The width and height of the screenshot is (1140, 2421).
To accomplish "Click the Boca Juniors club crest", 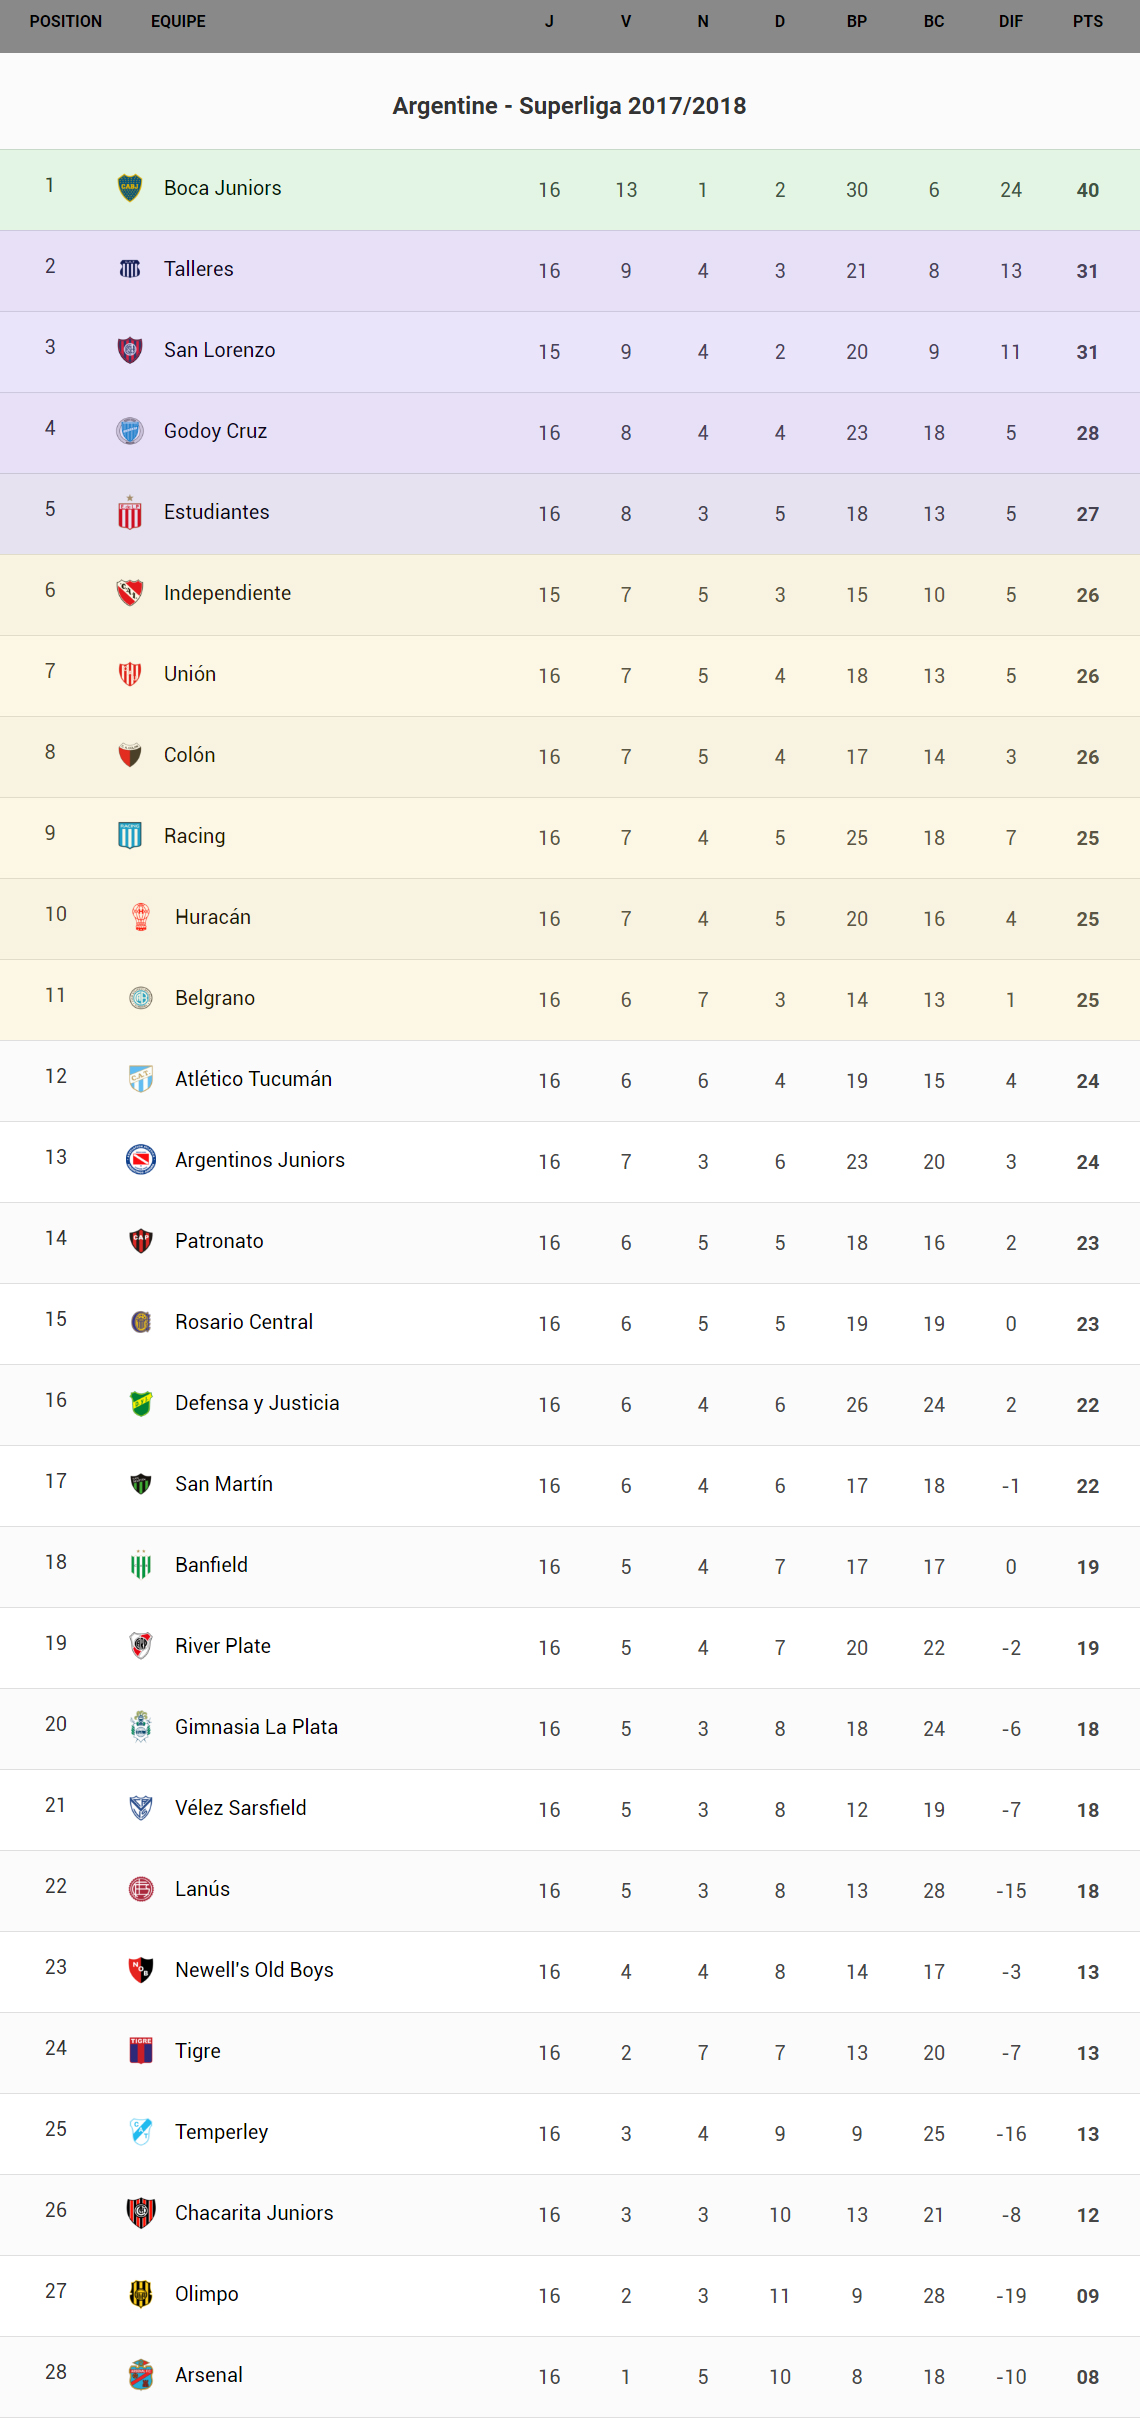I will [x=130, y=188].
